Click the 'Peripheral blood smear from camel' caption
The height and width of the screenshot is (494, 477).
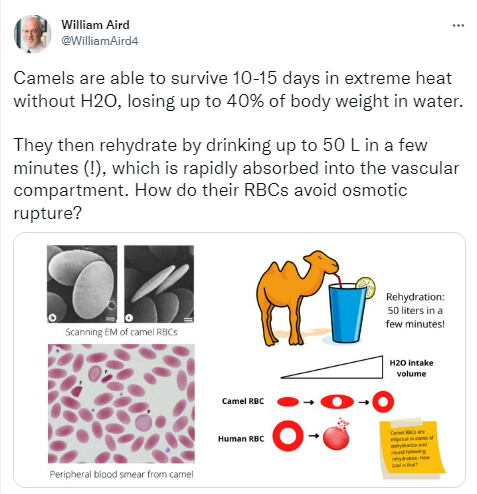(121, 474)
